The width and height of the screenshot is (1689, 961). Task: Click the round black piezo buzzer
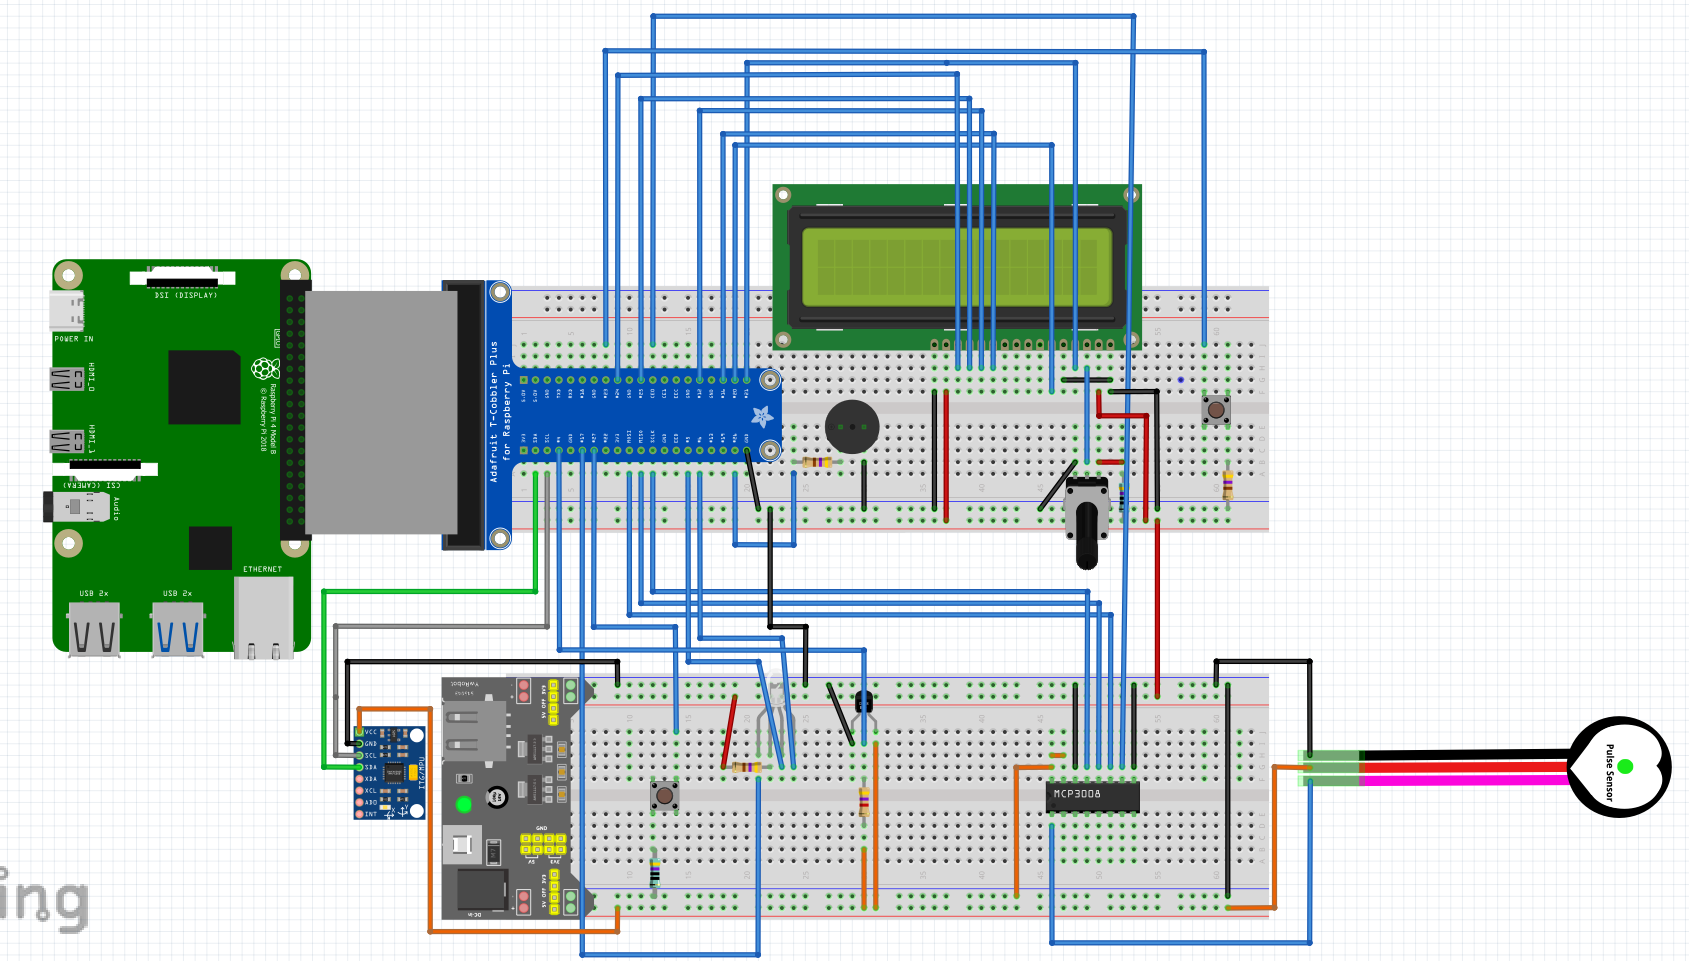[x=852, y=427]
